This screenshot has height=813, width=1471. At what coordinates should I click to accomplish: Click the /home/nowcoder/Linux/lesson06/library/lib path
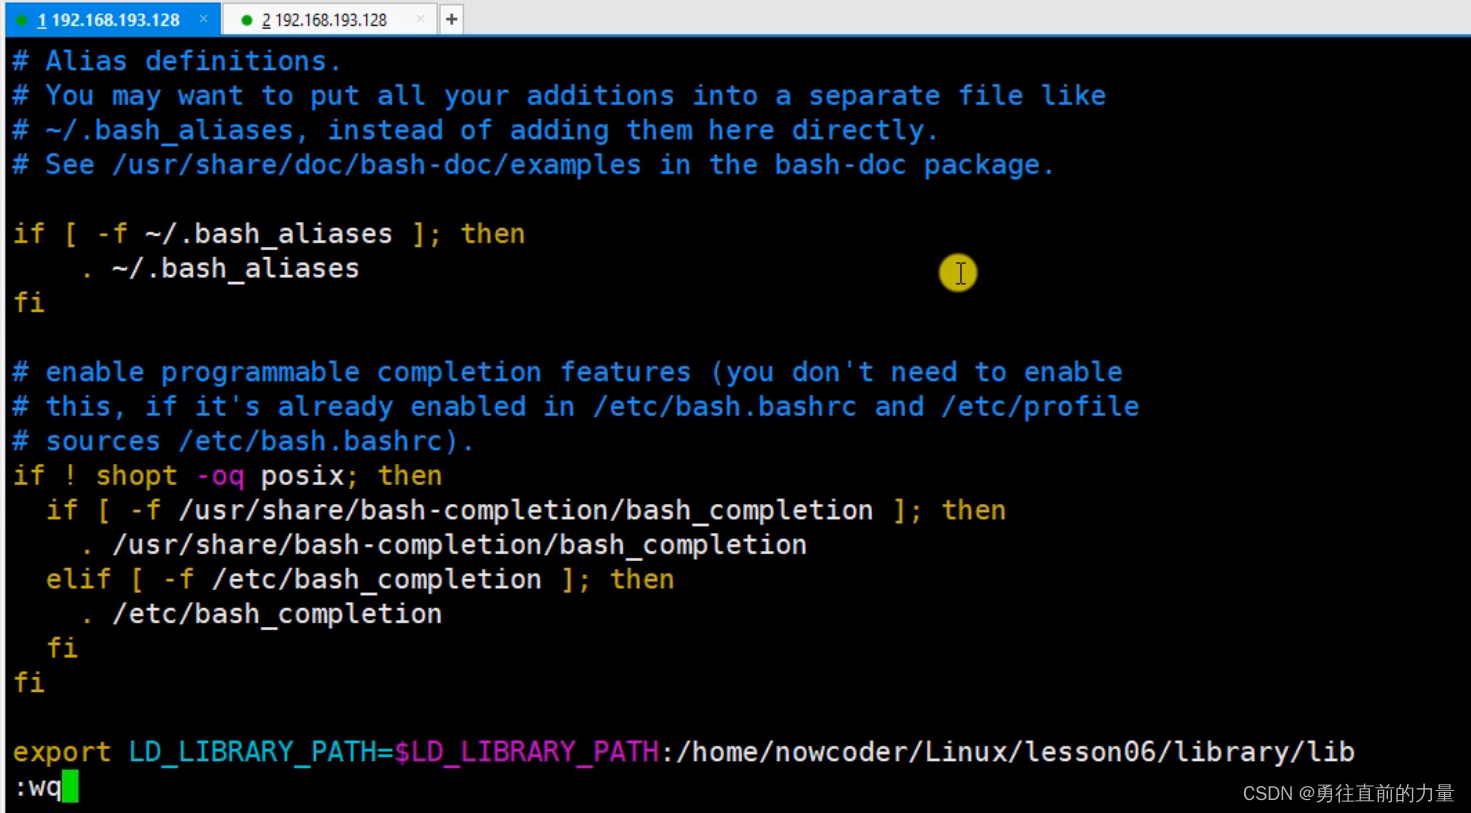point(1016,752)
